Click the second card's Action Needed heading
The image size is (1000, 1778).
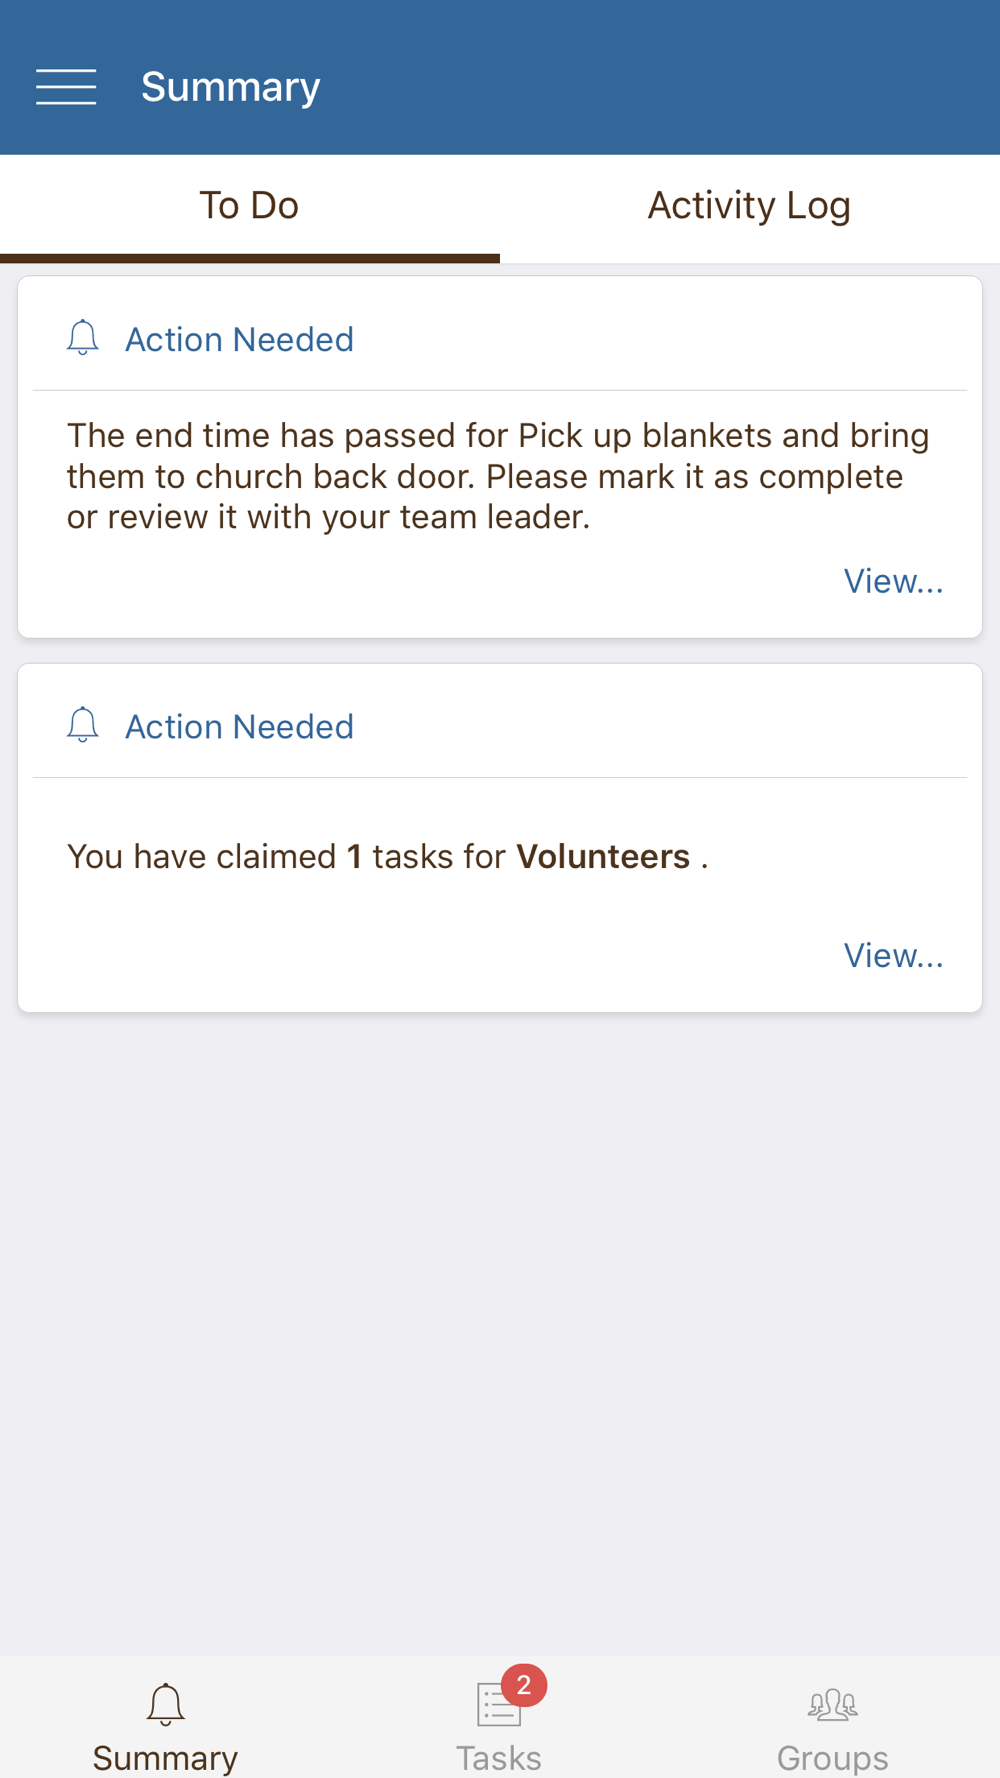[x=239, y=727]
